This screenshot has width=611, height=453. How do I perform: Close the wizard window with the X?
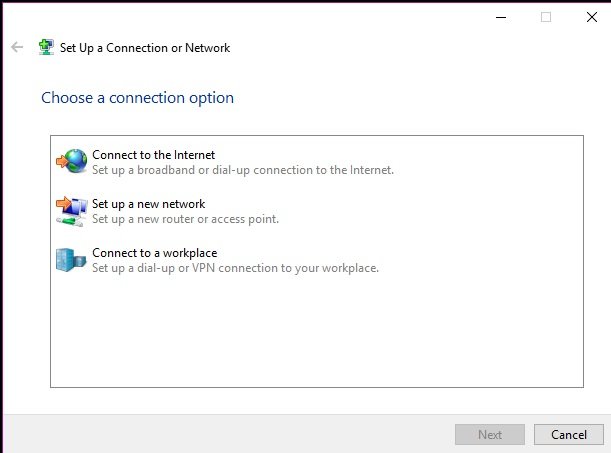pos(592,17)
